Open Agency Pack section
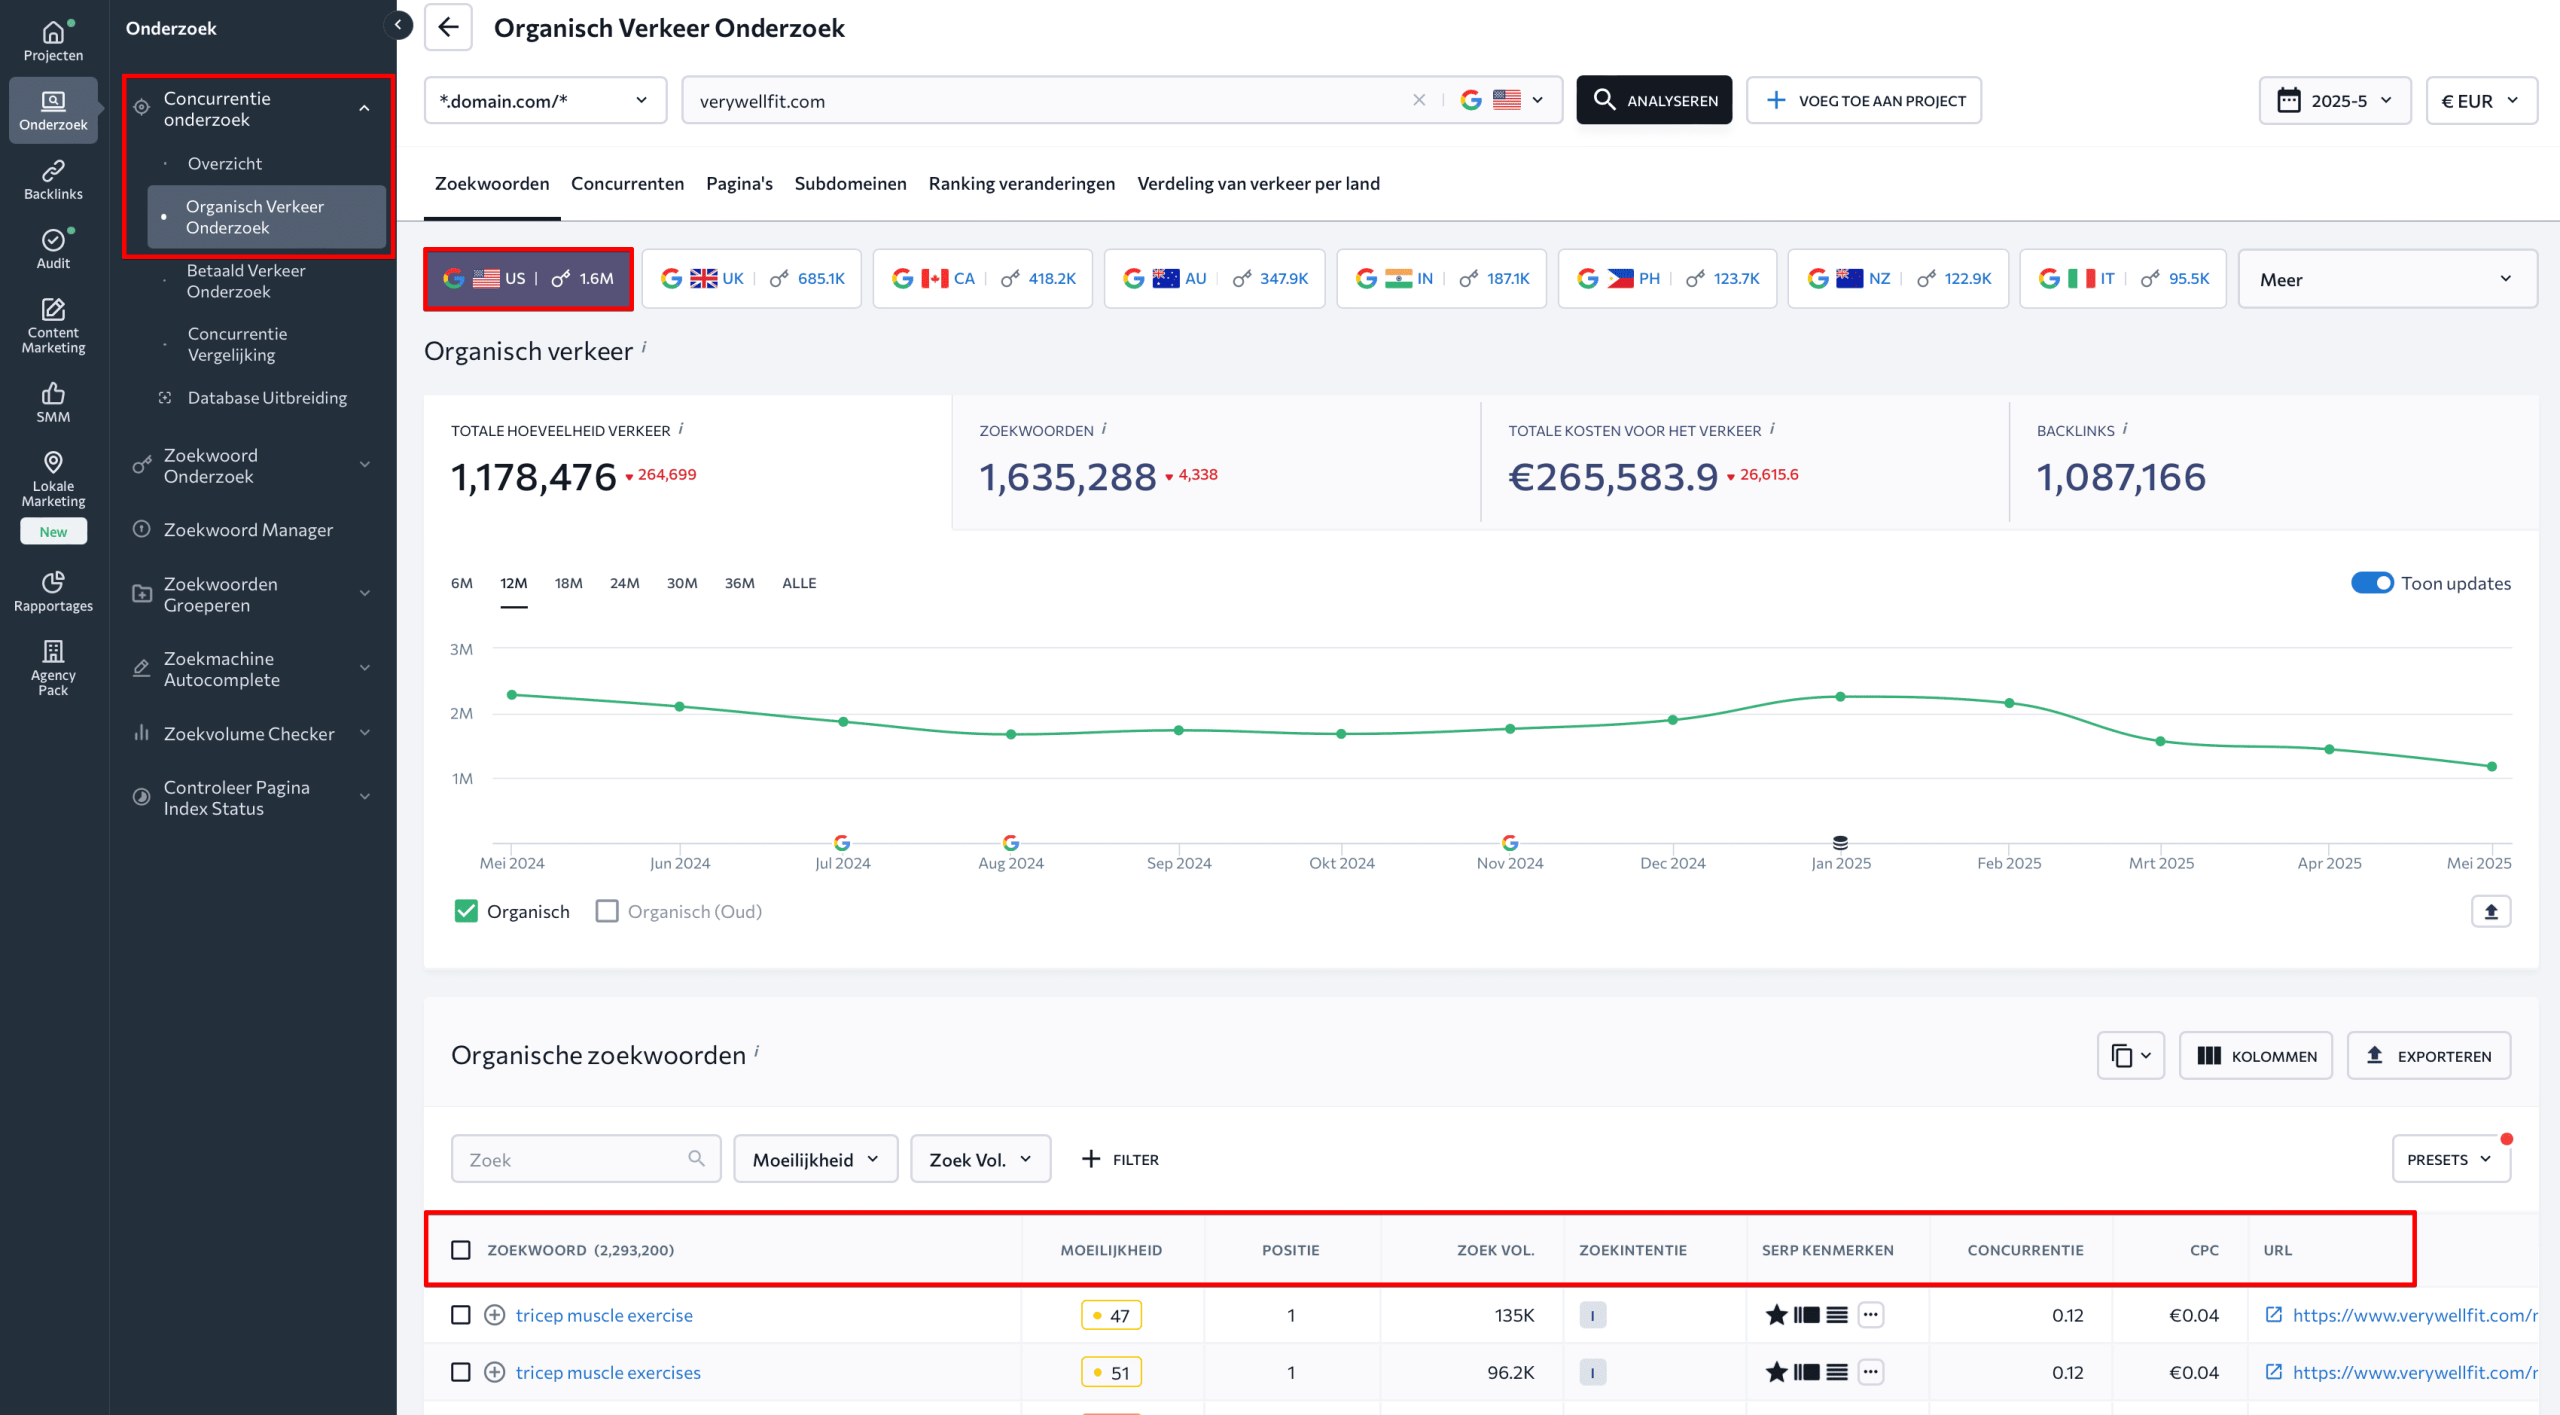Viewport: 2560px width, 1415px height. click(53, 668)
